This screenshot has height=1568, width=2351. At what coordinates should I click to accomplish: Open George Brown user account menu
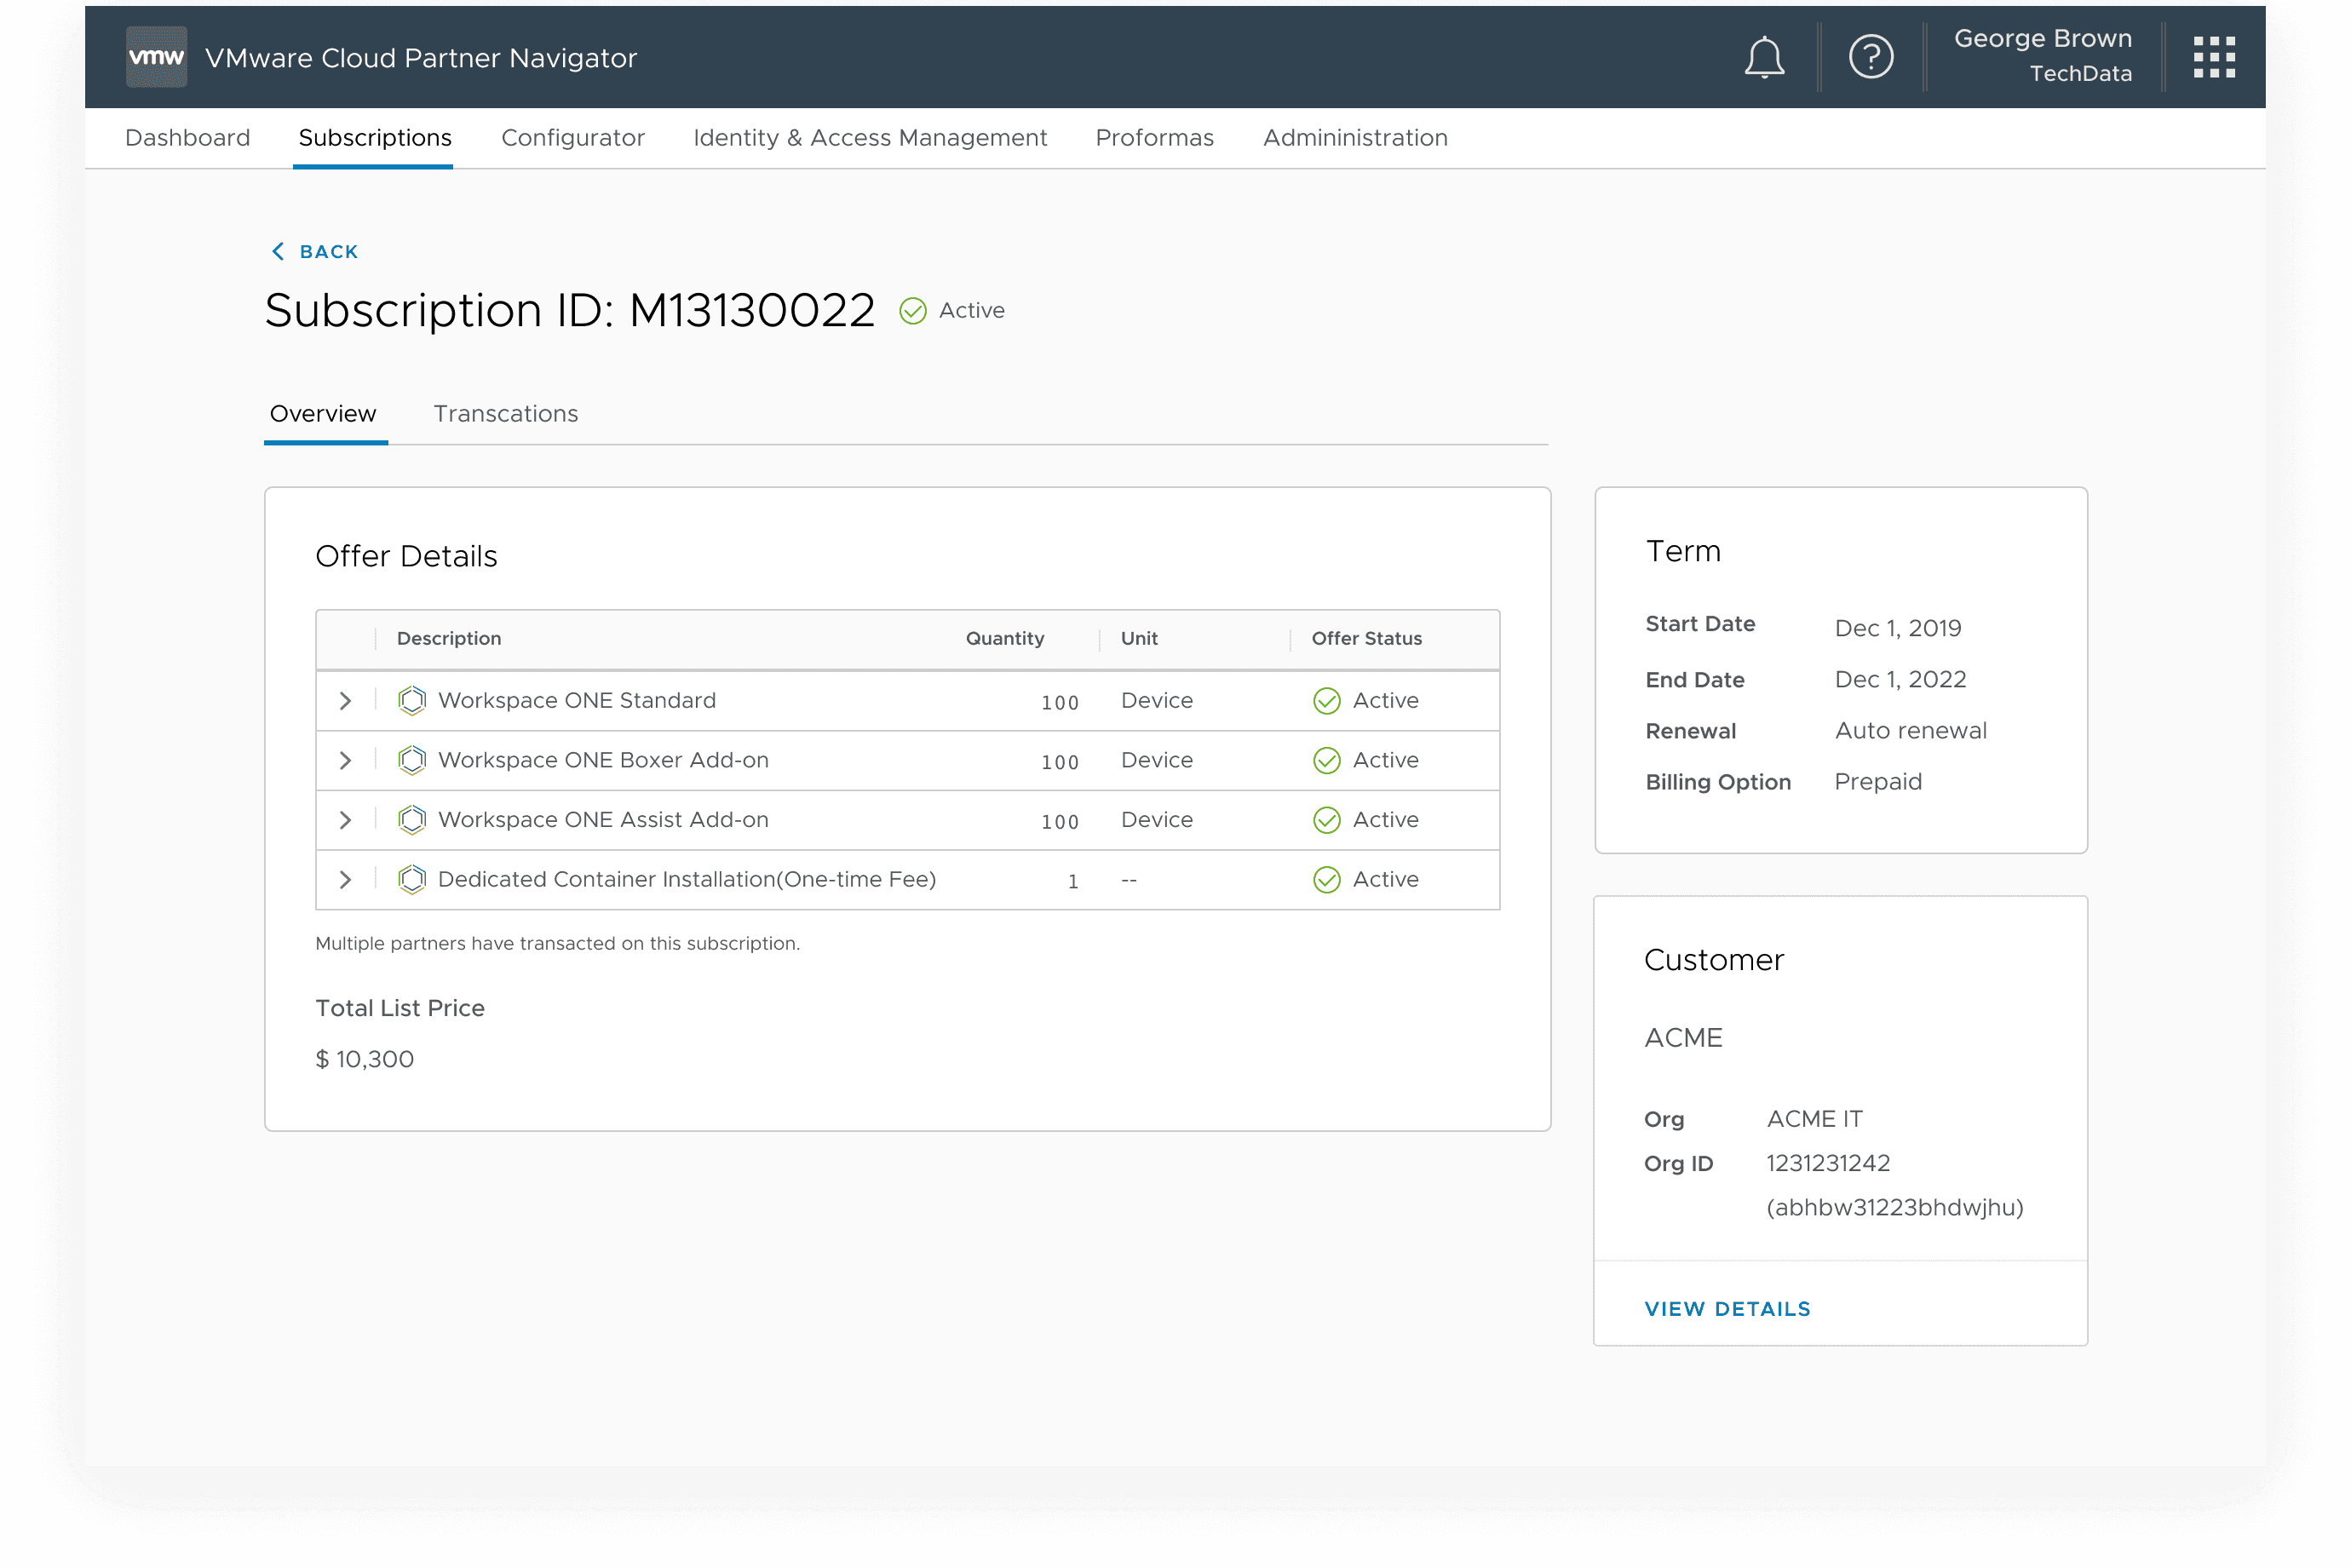[2042, 56]
